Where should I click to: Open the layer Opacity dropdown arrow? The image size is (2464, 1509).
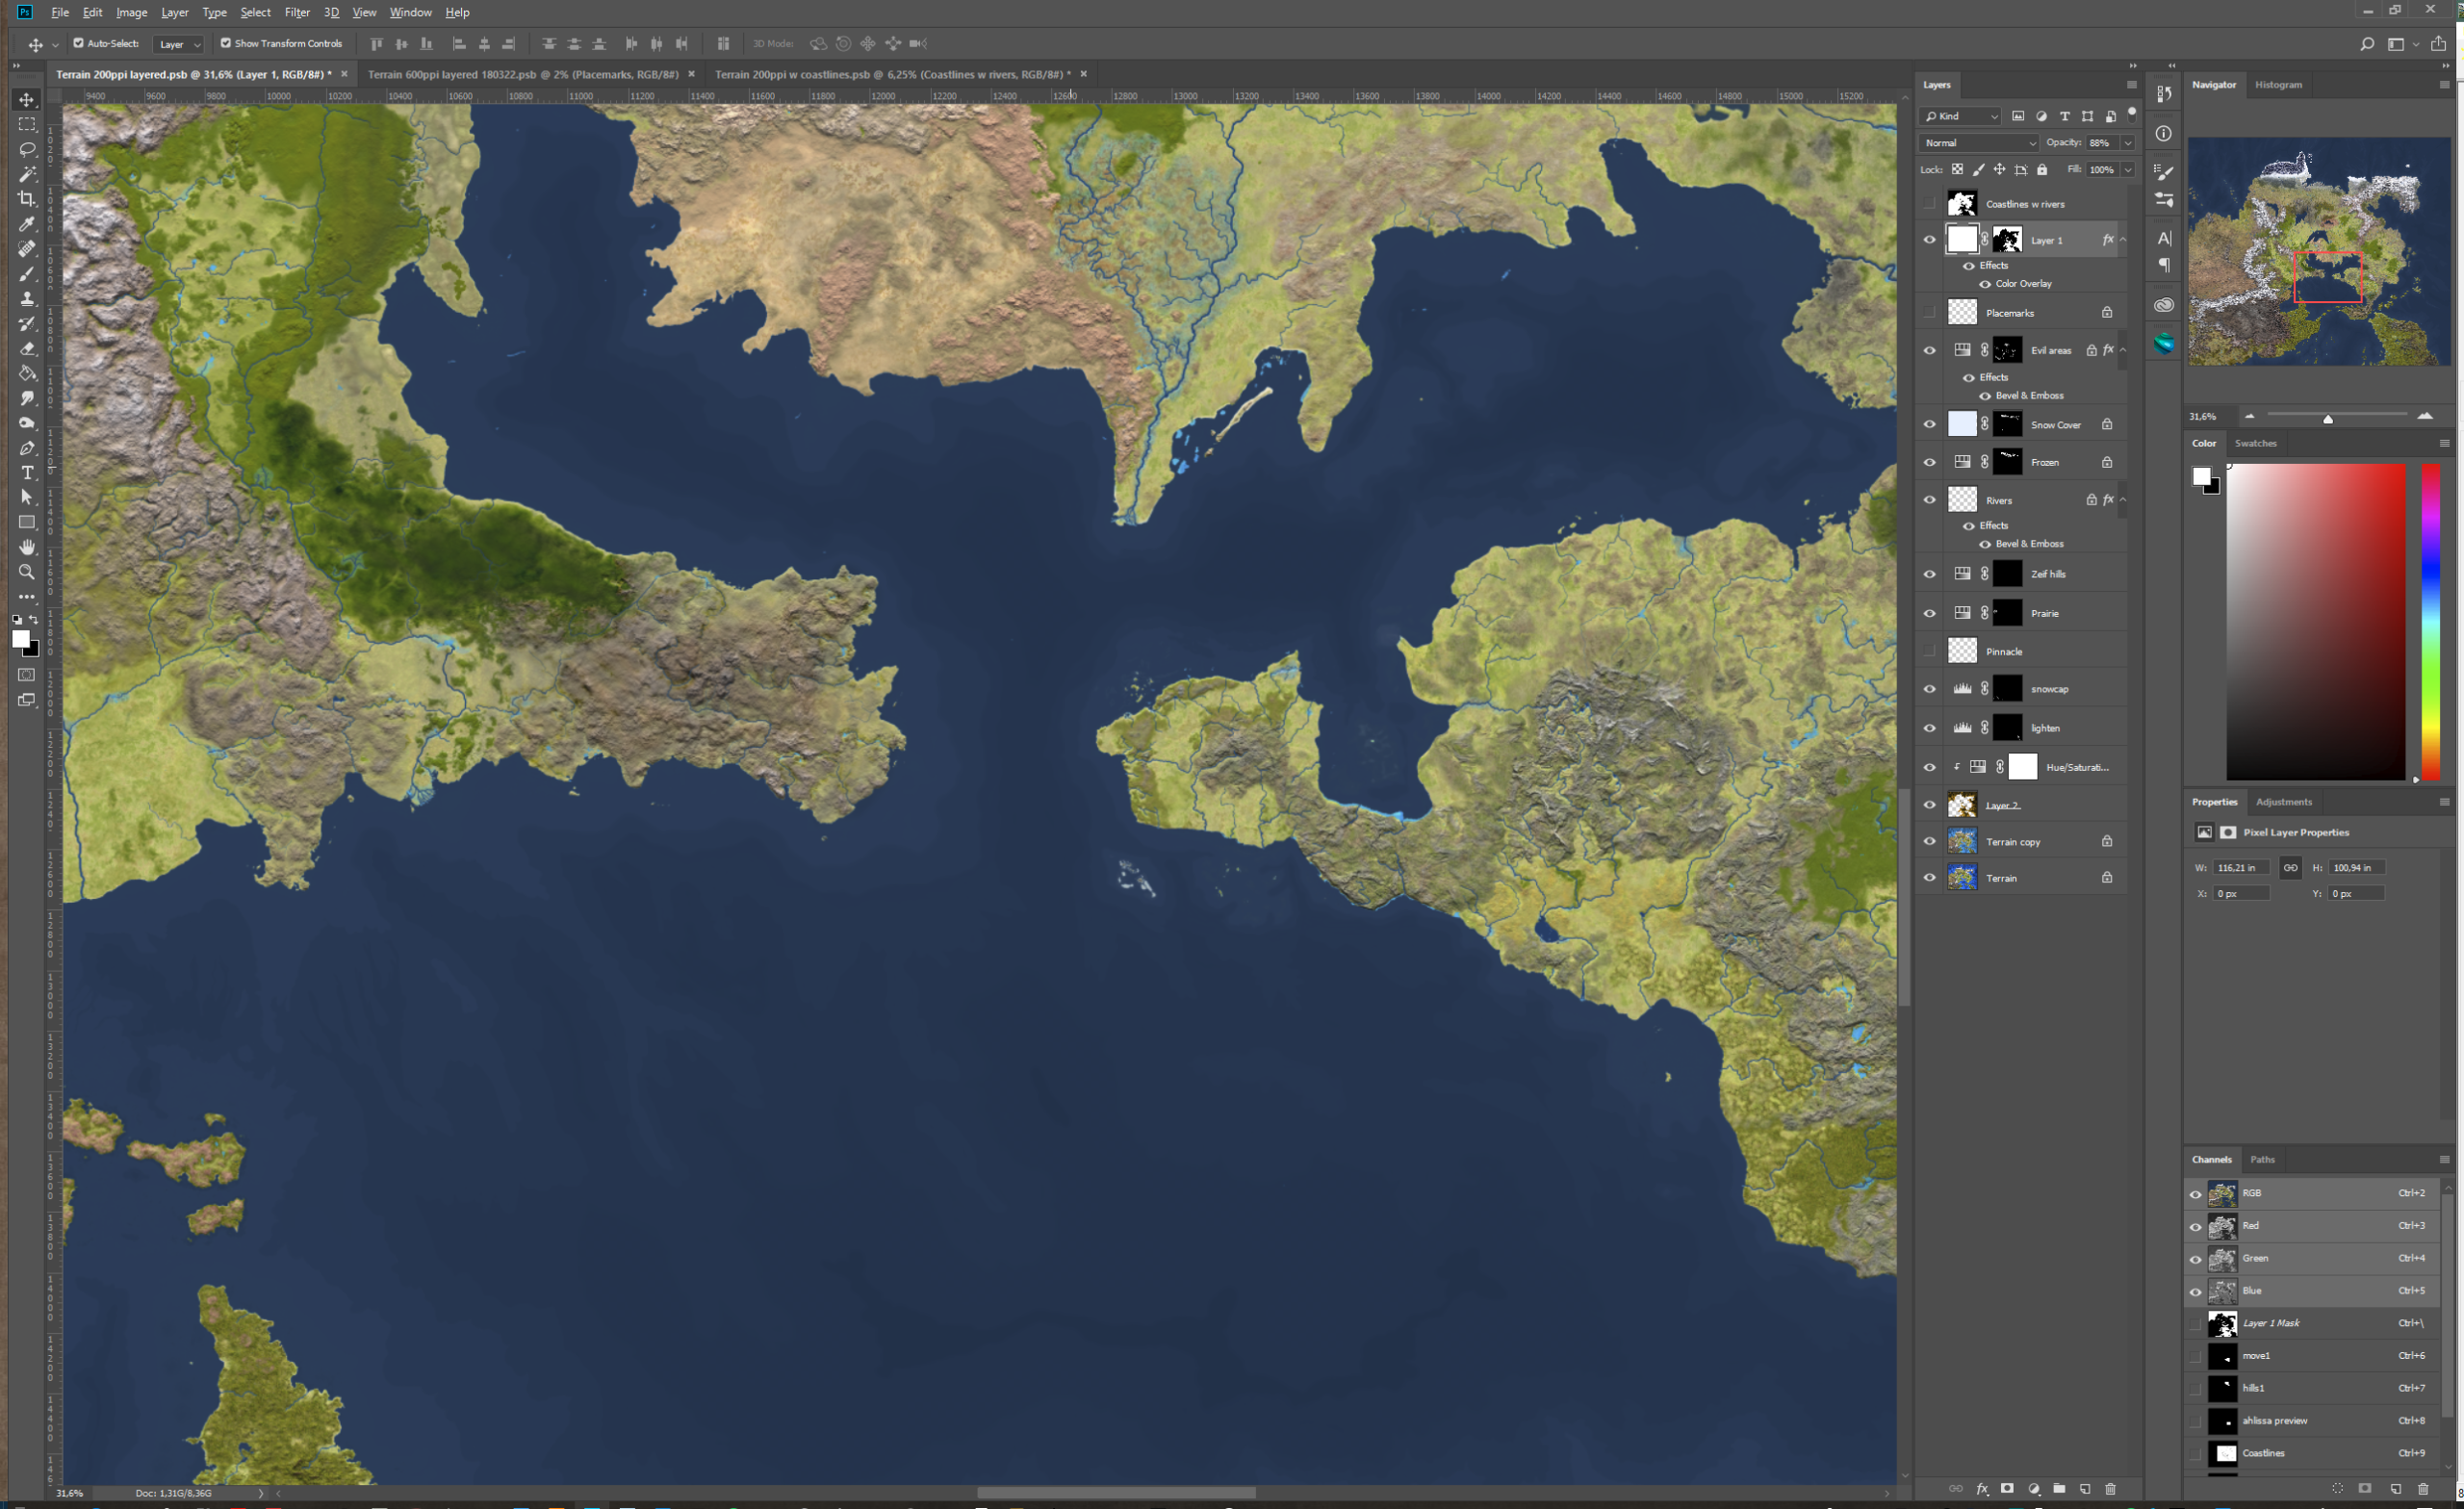click(x=2127, y=143)
